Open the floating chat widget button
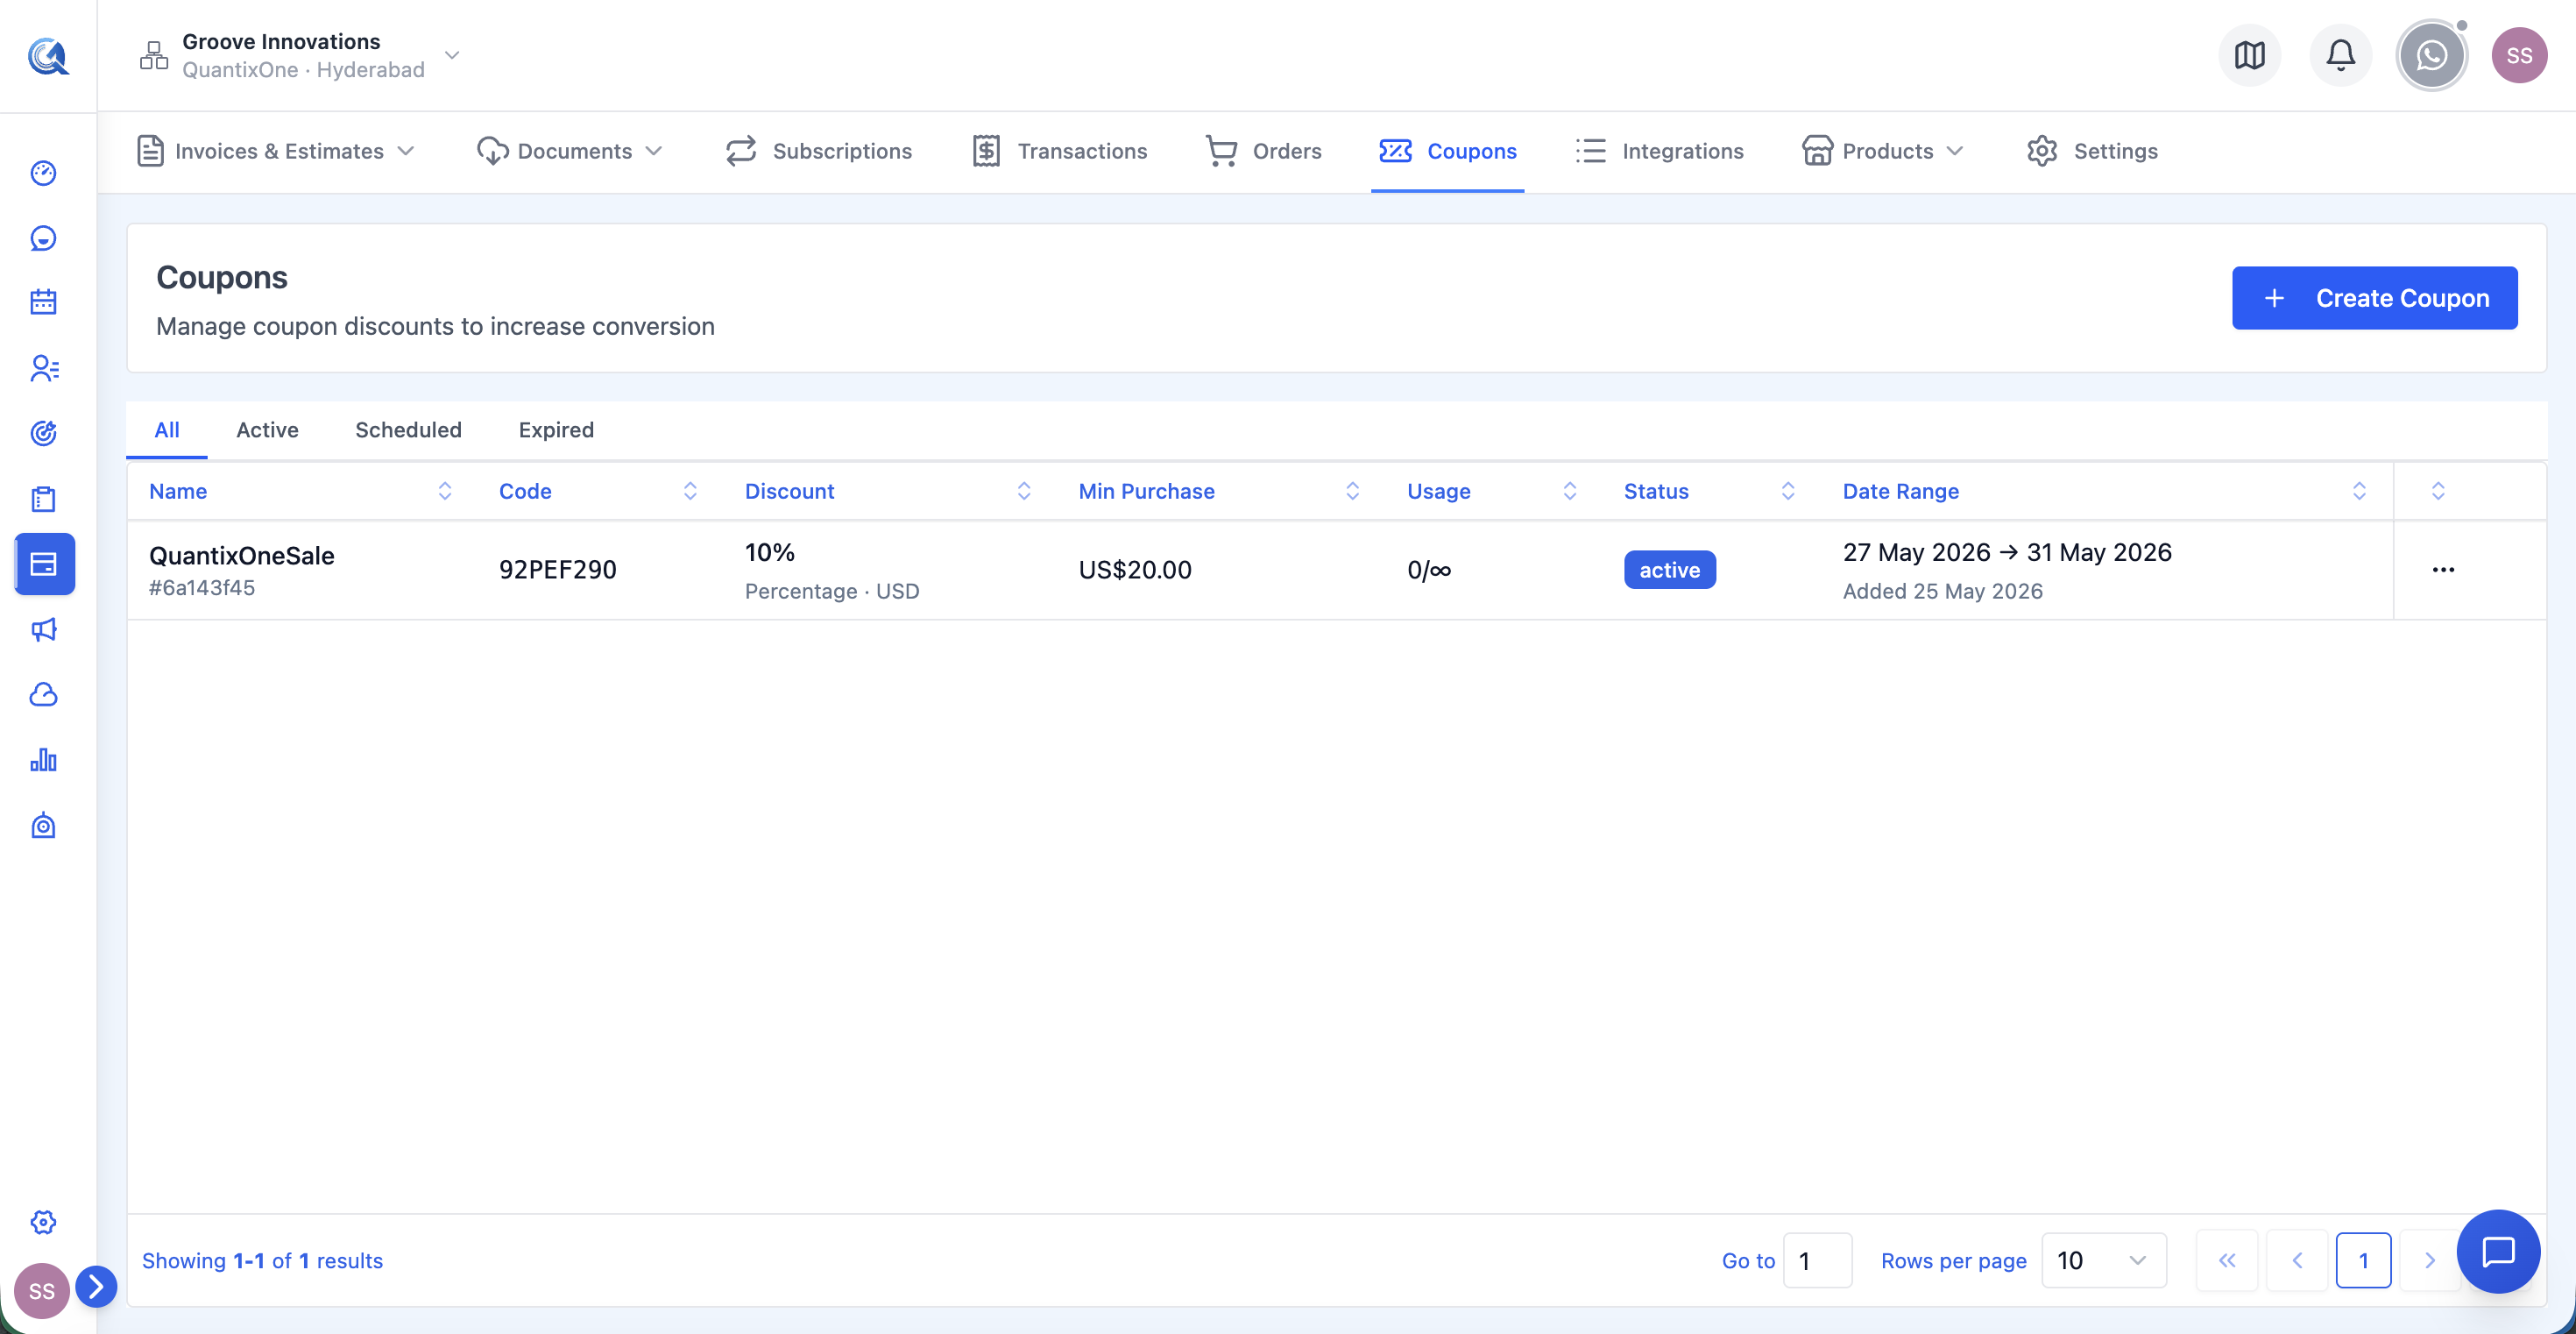2576x1334 pixels. [x=2498, y=1251]
